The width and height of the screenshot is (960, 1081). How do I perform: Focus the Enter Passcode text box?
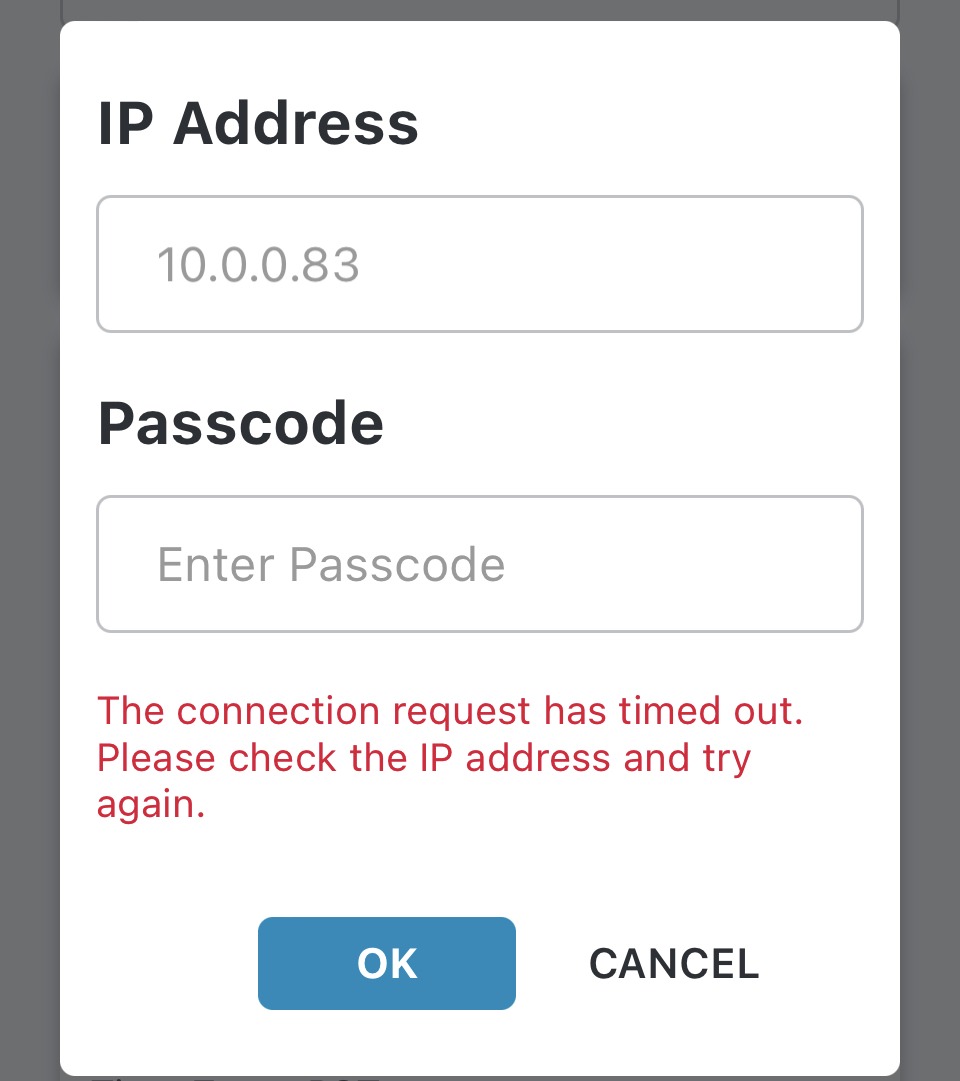[480, 564]
